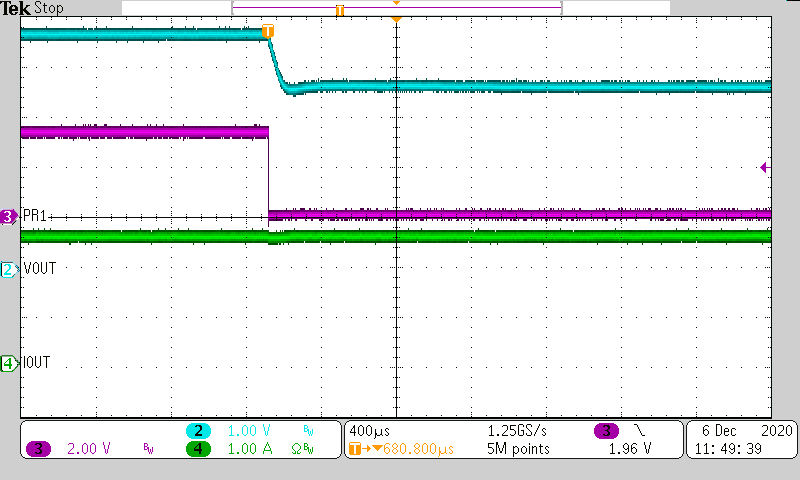Select the channel 3 ground marker beside PR1
800x480 pixels.
point(9,217)
